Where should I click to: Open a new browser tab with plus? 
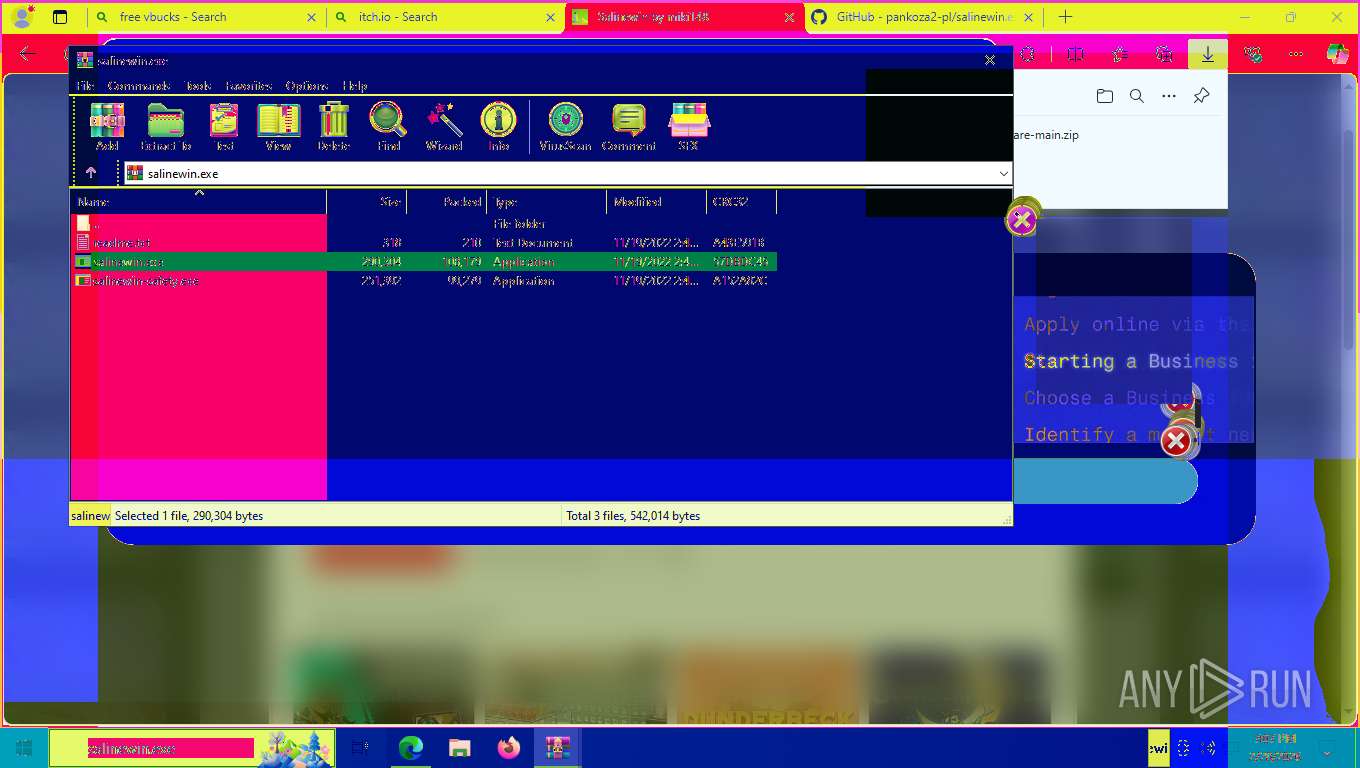tap(1065, 17)
